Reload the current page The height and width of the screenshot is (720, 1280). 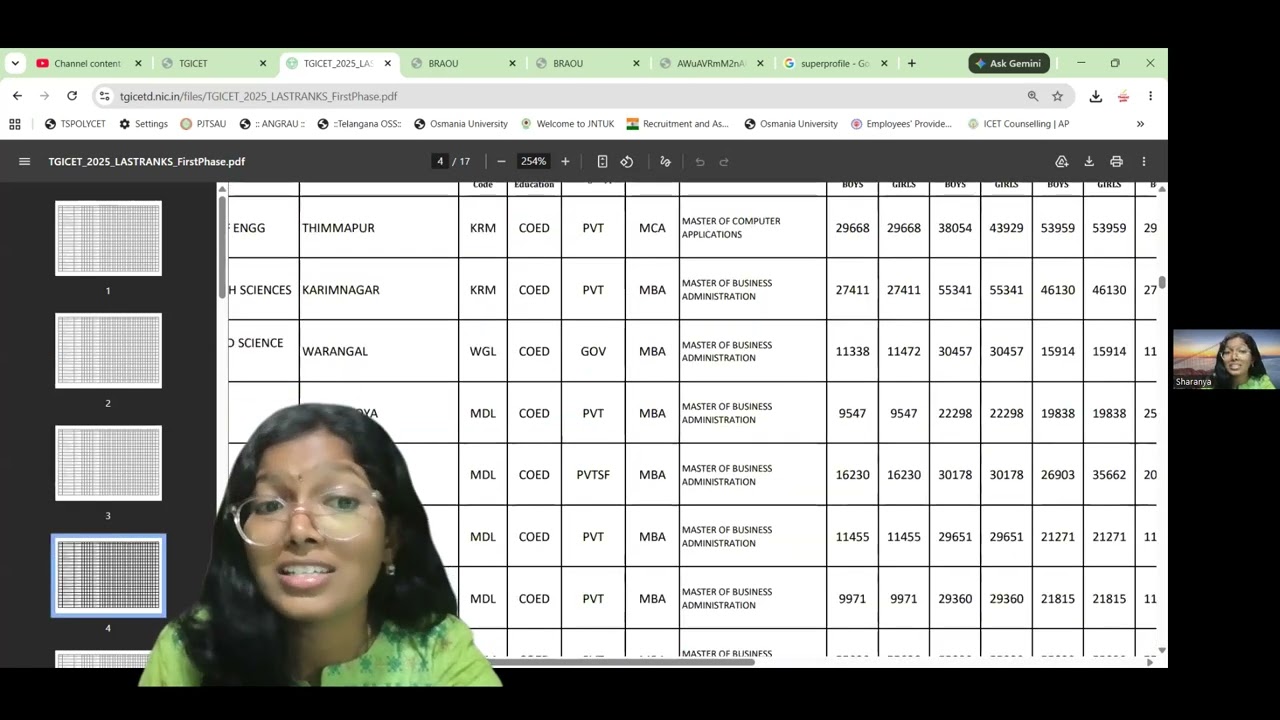click(72, 96)
